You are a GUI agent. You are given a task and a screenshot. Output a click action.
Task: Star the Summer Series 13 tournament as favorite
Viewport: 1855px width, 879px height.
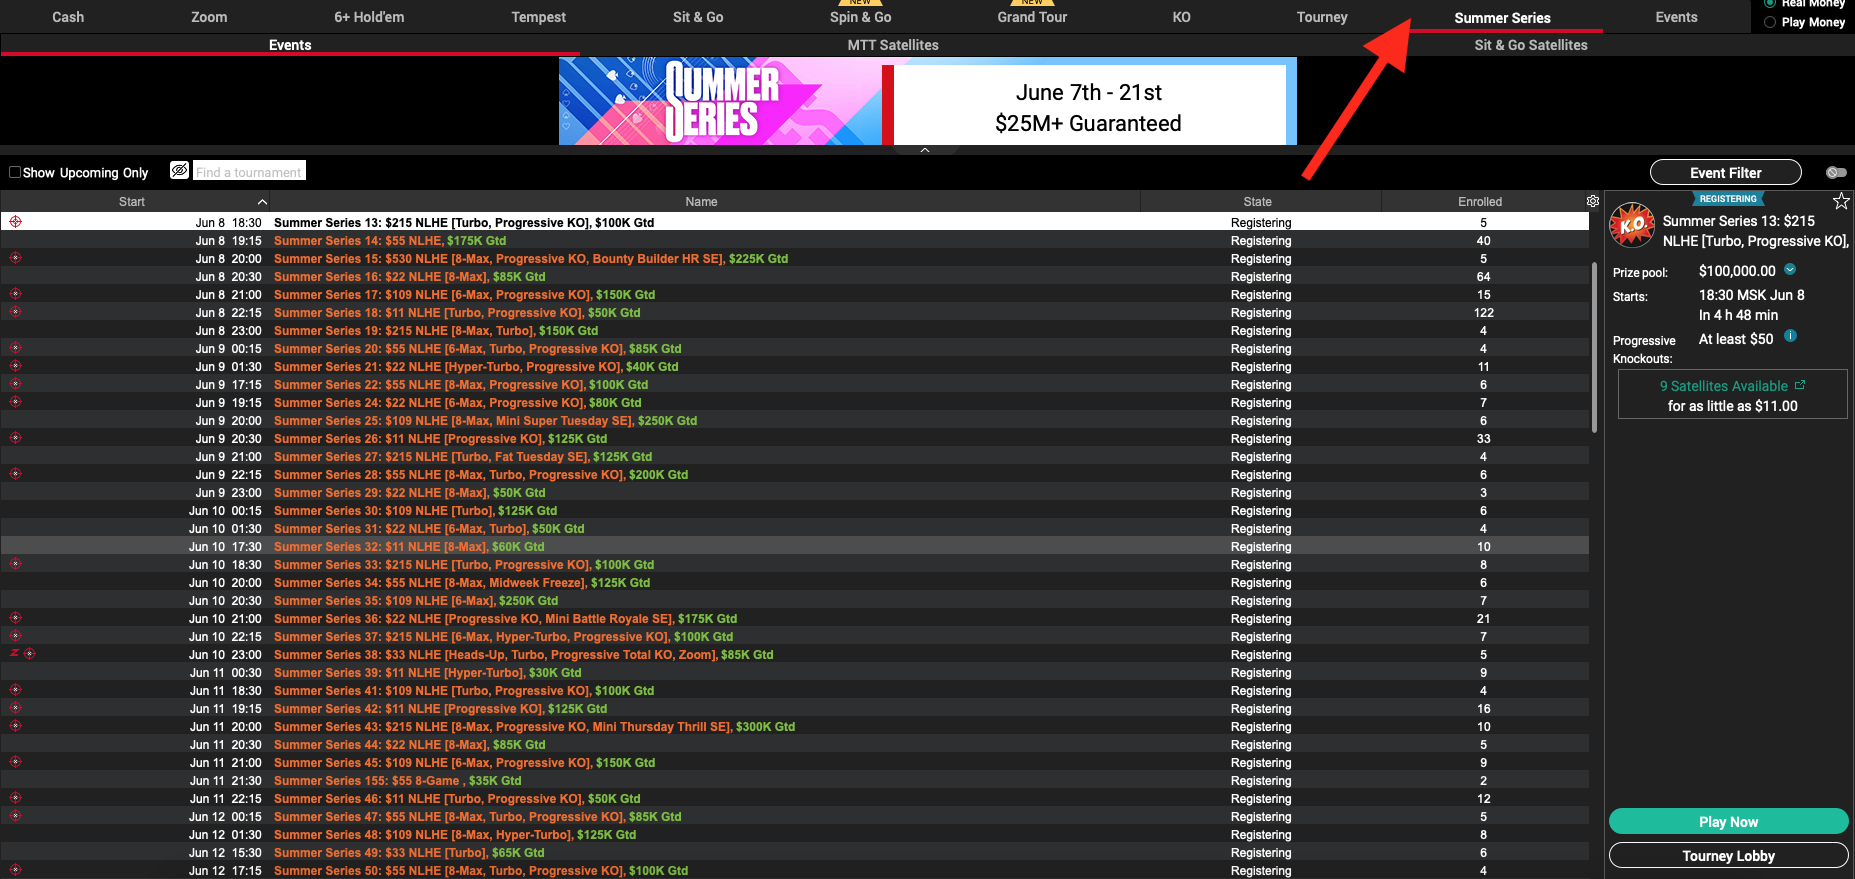point(1840,201)
